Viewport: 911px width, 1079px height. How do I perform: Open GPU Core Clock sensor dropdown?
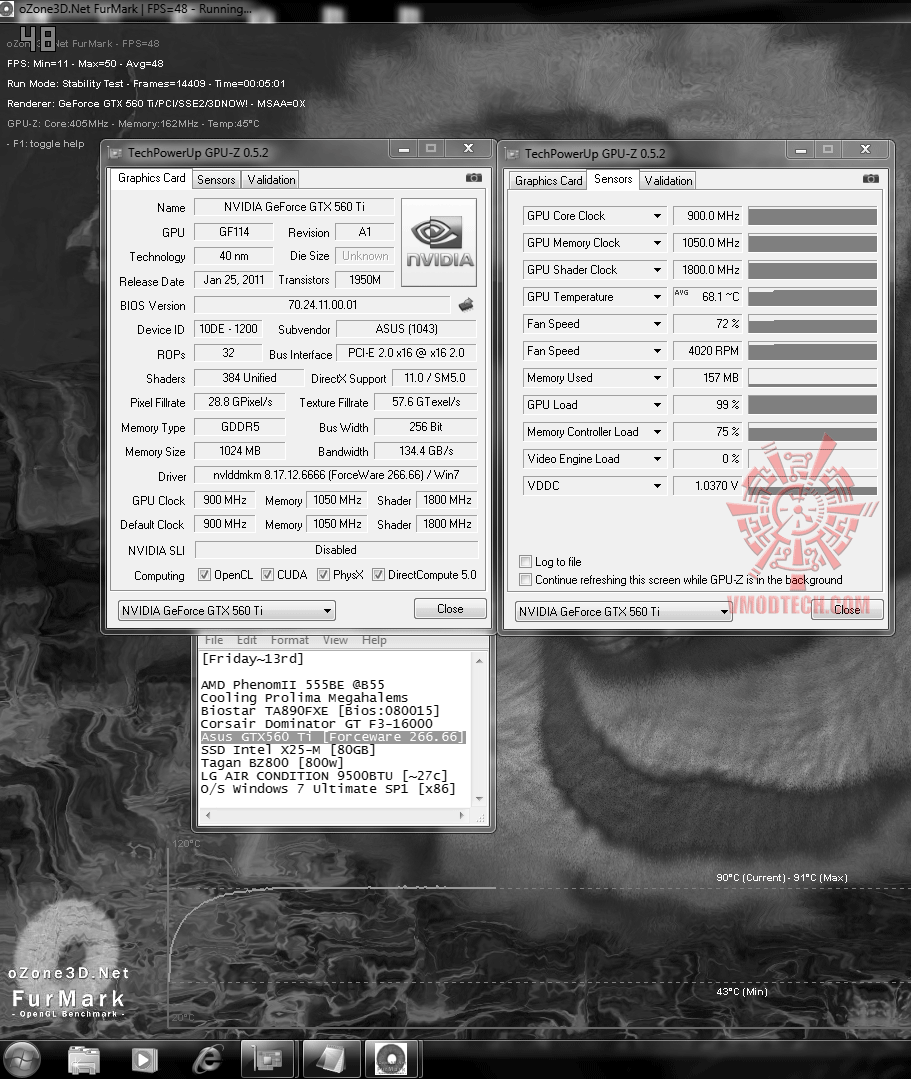(x=657, y=216)
